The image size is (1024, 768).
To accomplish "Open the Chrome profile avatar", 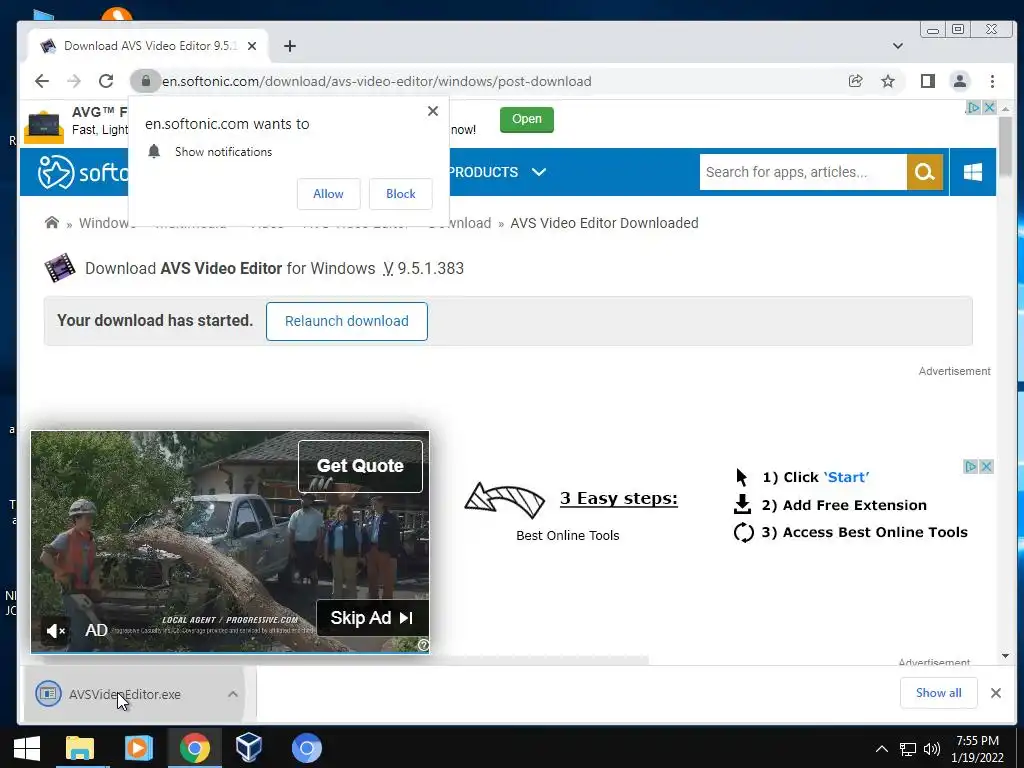I will point(959,81).
